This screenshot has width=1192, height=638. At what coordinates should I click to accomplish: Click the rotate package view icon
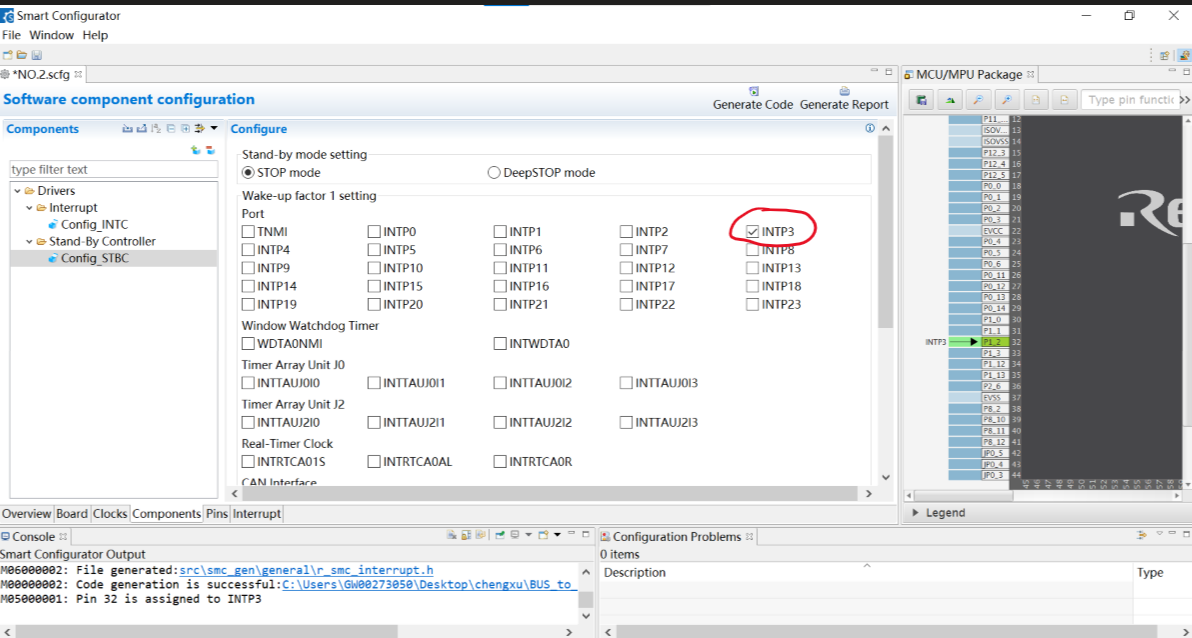(x=949, y=100)
